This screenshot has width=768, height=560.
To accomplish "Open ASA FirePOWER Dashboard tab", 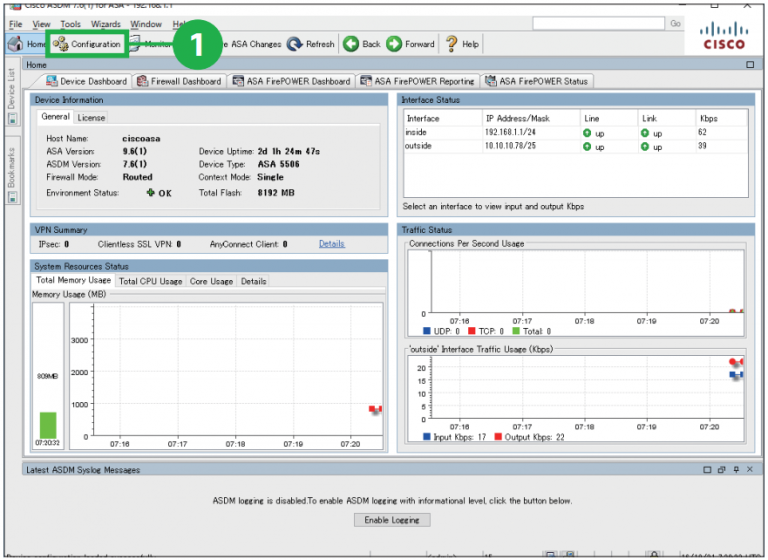I will (x=291, y=81).
